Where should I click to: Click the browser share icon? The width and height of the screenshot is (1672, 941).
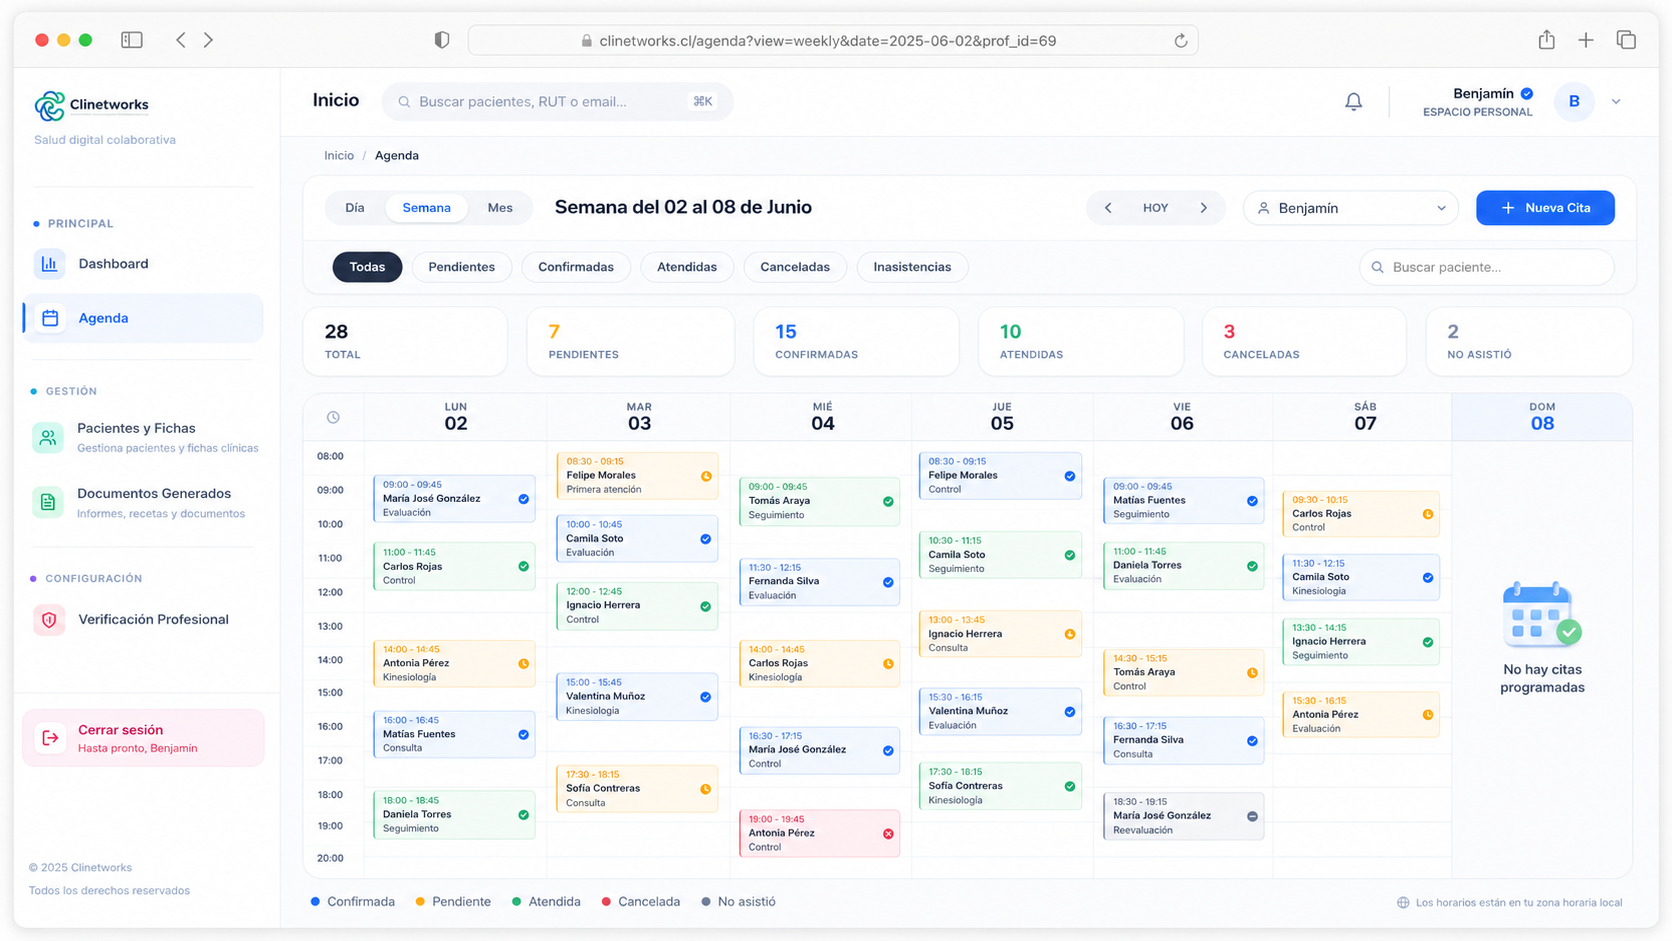(1547, 40)
